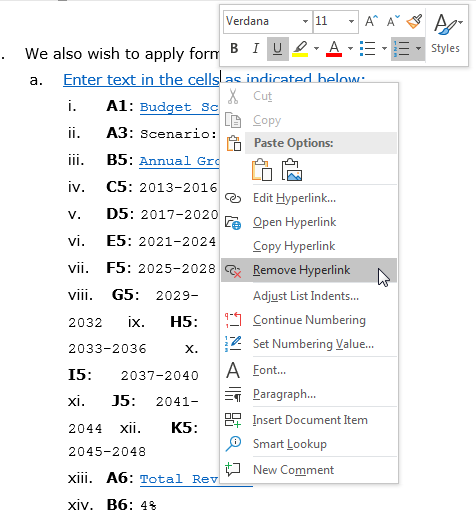Expand the font size 11 dropdown

point(351,22)
